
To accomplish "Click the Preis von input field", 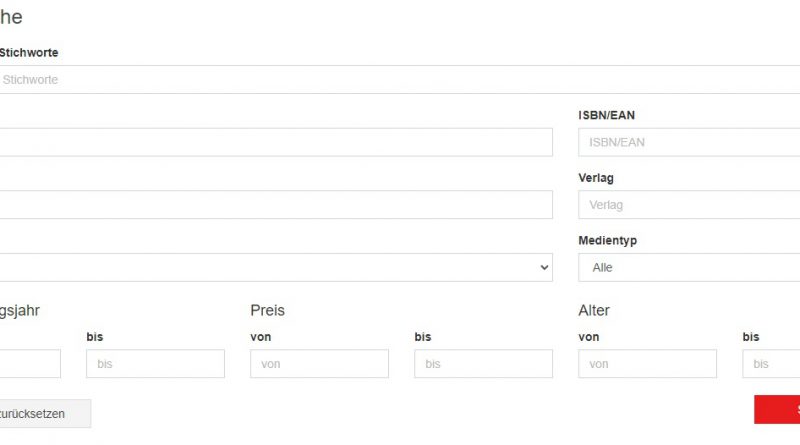I will pos(319,364).
